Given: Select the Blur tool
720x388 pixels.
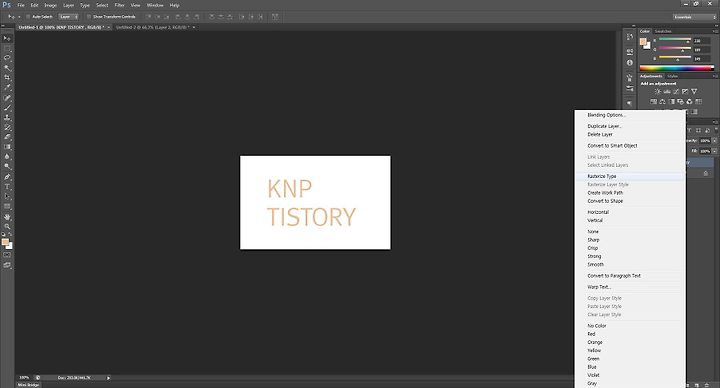Looking at the screenshot, I should pos(7,157).
